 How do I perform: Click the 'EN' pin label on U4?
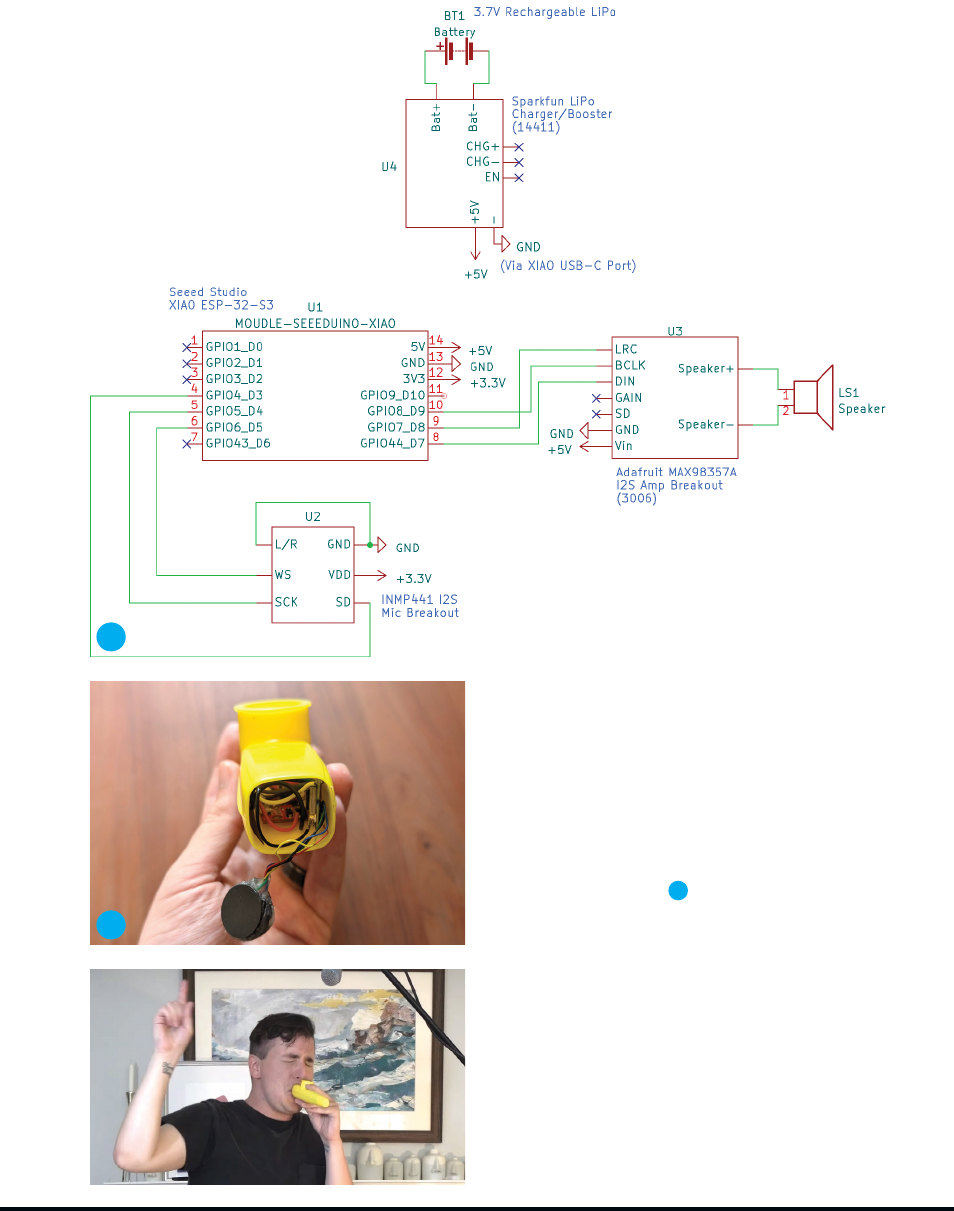tap(492, 177)
